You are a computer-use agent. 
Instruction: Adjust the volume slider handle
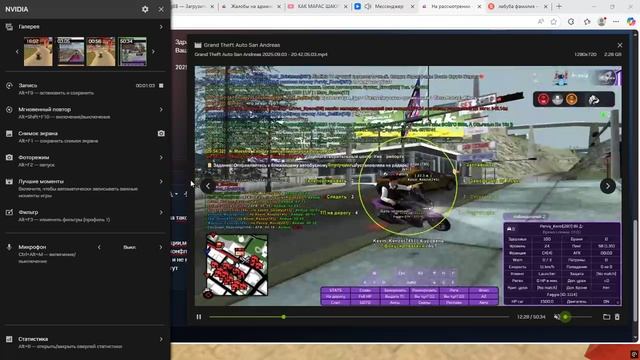(565, 317)
